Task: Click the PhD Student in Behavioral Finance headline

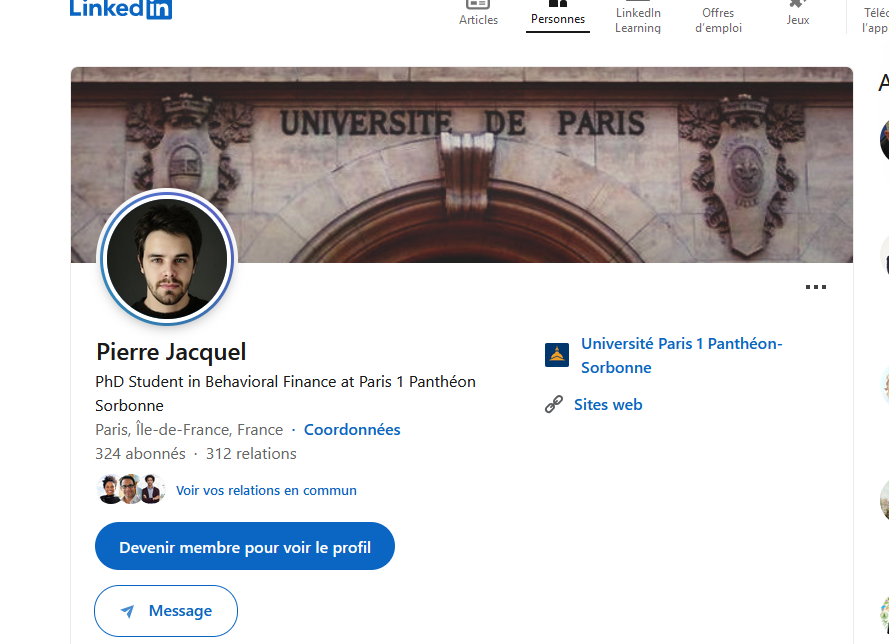Action: click(285, 393)
